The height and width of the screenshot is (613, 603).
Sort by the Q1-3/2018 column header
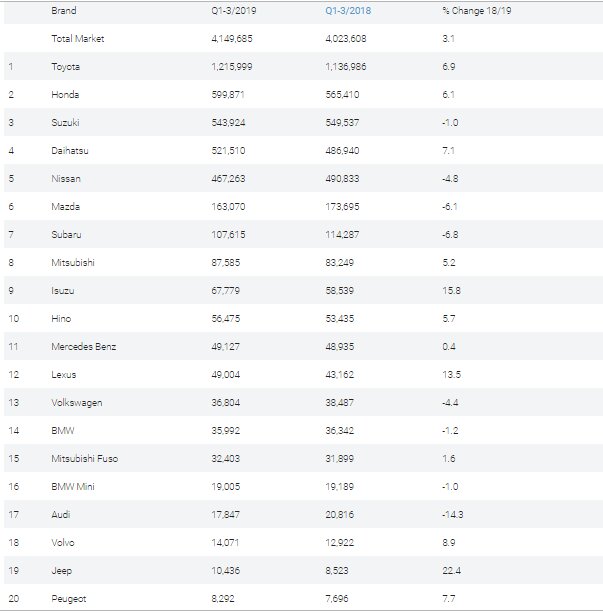tap(348, 10)
